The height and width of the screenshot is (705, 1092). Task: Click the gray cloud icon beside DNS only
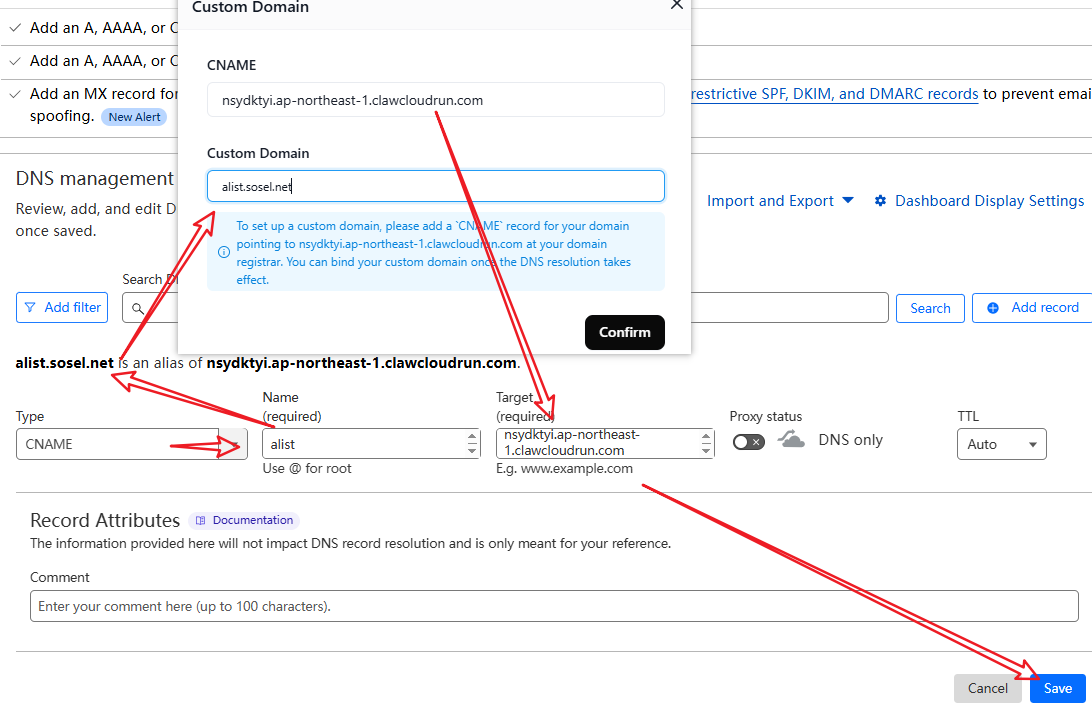click(x=791, y=440)
